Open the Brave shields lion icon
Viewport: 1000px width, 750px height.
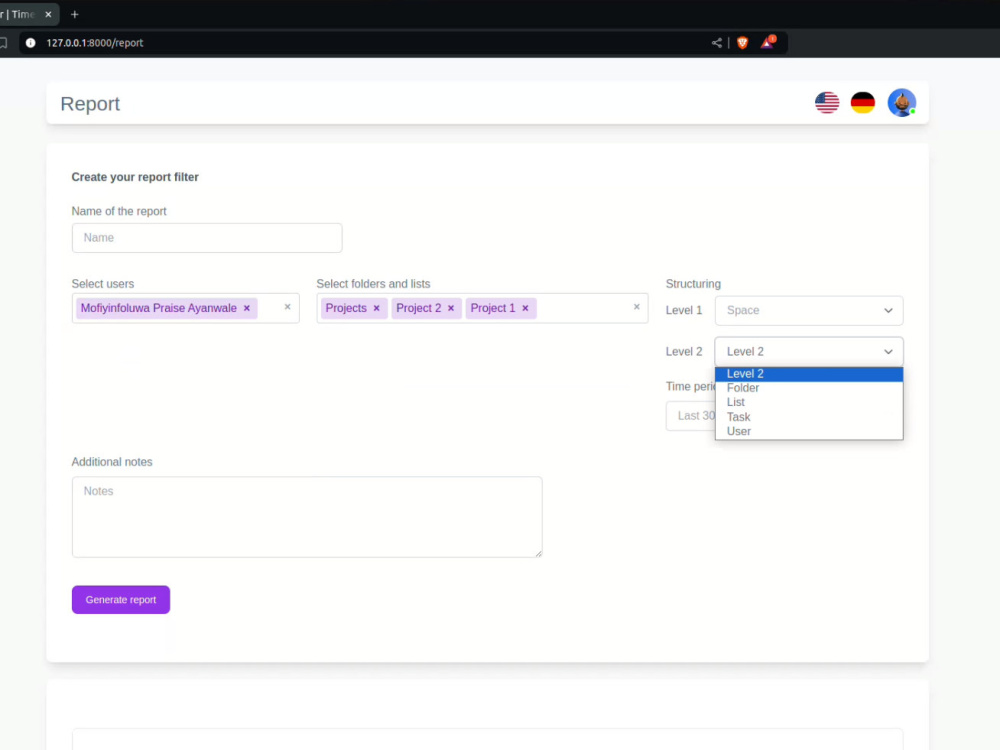(x=742, y=43)
